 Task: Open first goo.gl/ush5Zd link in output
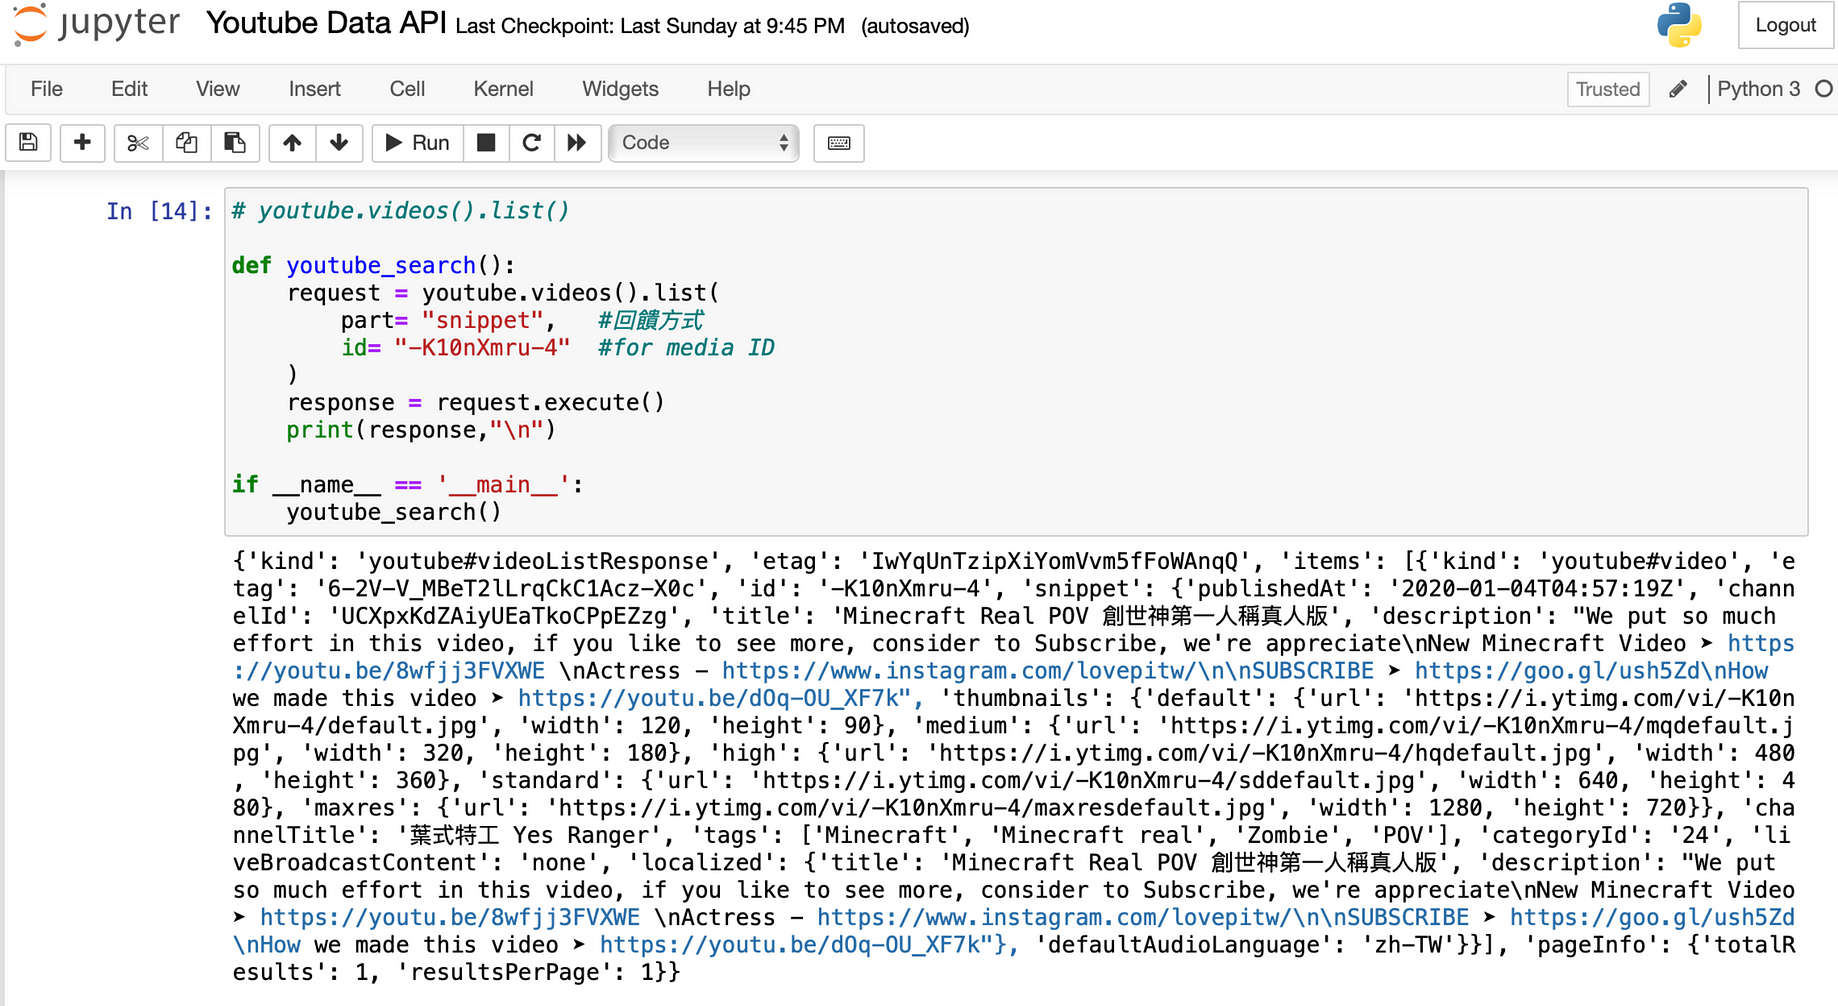point(1591,671)
